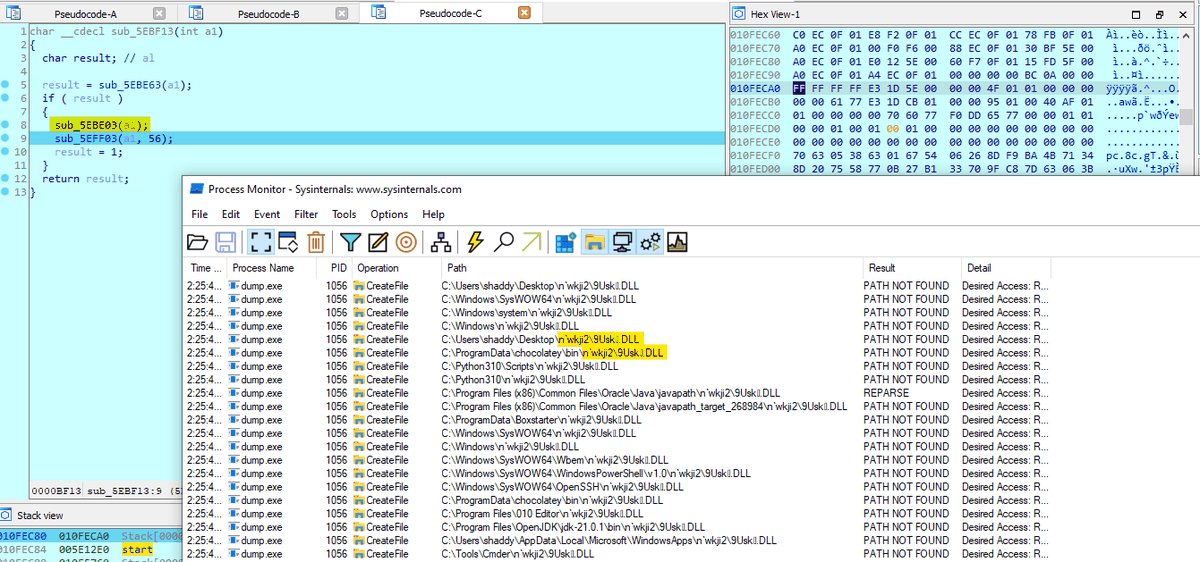This screenshot has width=1200, height=562.
Task: Select the row with the C:\Python310\Scripts path
Action: 618,366
